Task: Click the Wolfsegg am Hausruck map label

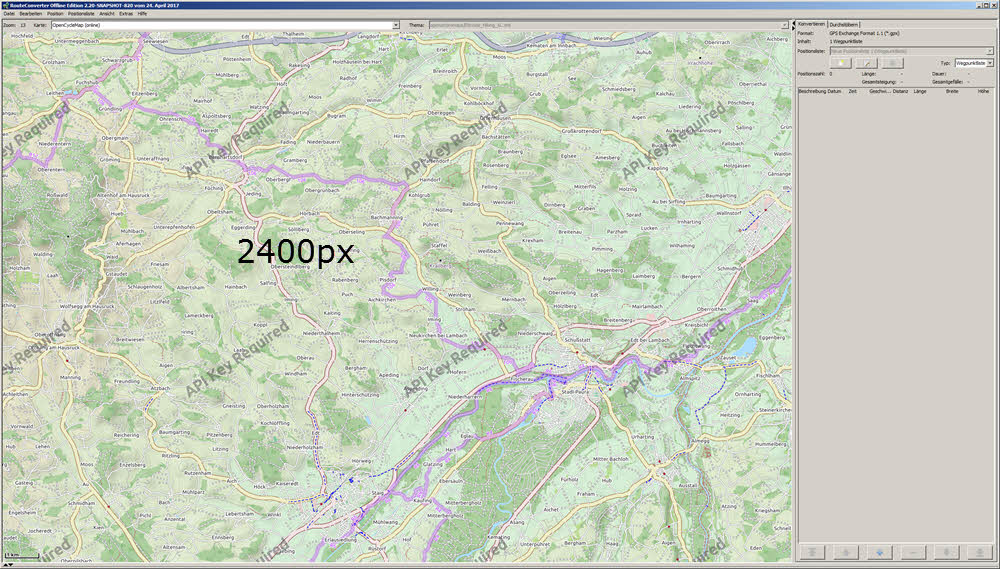Action: tap(87, 306)
